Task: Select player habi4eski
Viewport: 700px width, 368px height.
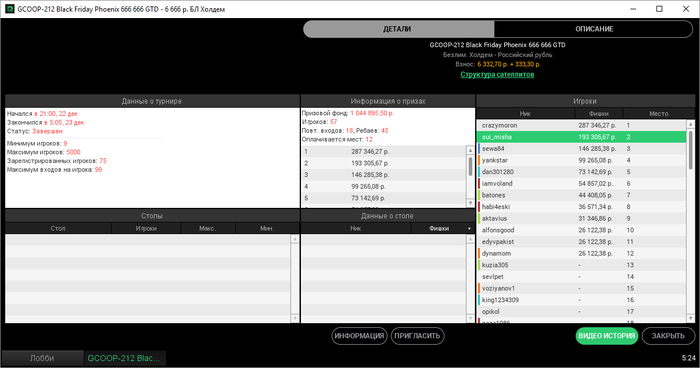Action: pyautogui.click(x=582, y=207)
